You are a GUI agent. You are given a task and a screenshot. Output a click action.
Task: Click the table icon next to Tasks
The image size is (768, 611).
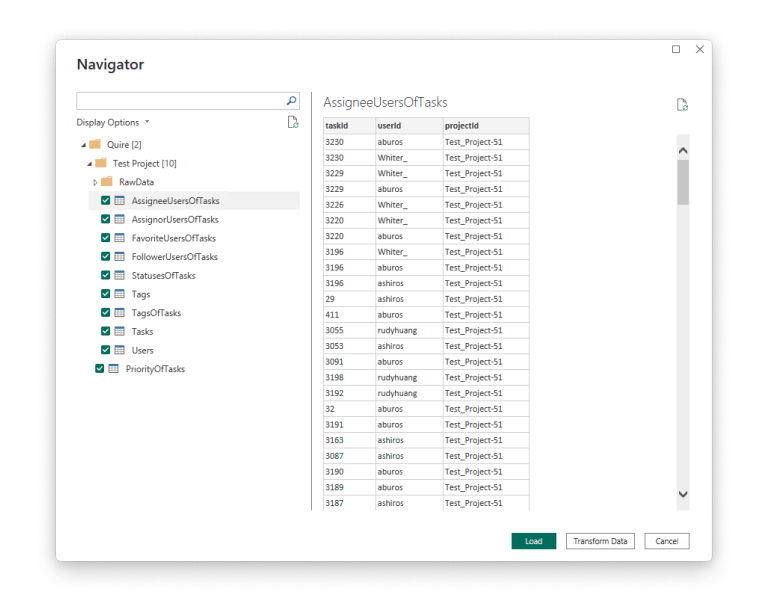tap(119, 332)
